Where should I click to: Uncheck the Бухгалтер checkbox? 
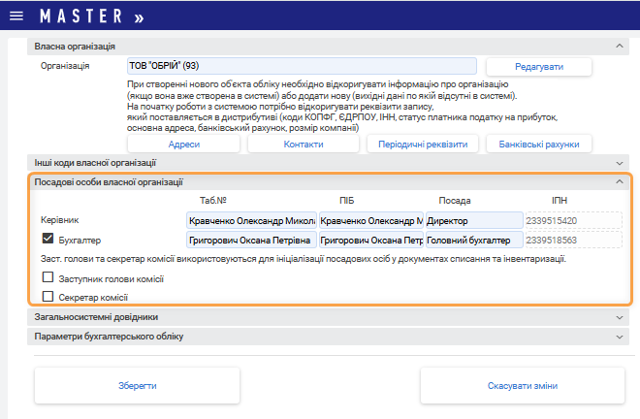pyautogui.click(x=48, y=240)
